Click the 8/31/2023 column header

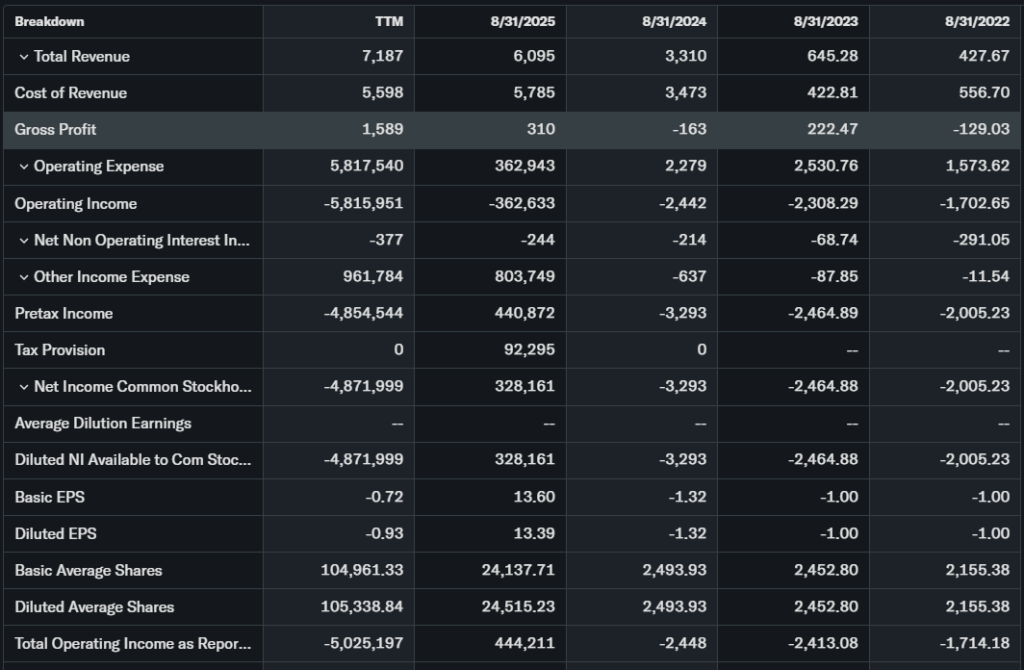(x=829, y=21)
